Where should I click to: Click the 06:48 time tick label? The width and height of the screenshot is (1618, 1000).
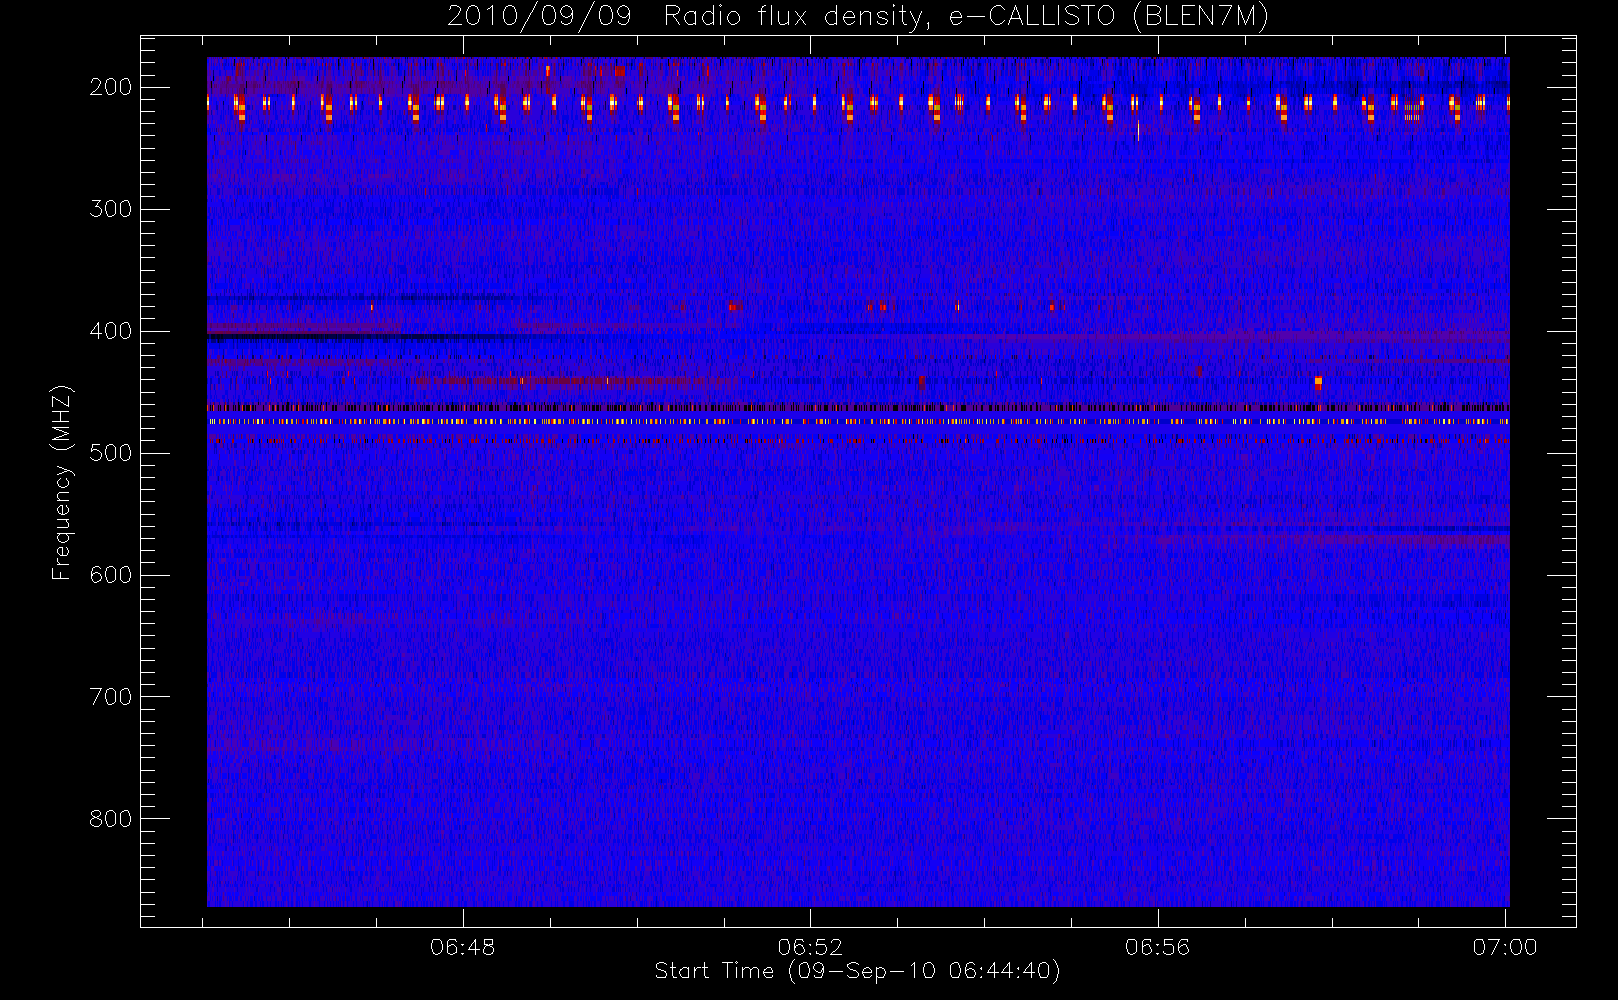click(462, 947)
